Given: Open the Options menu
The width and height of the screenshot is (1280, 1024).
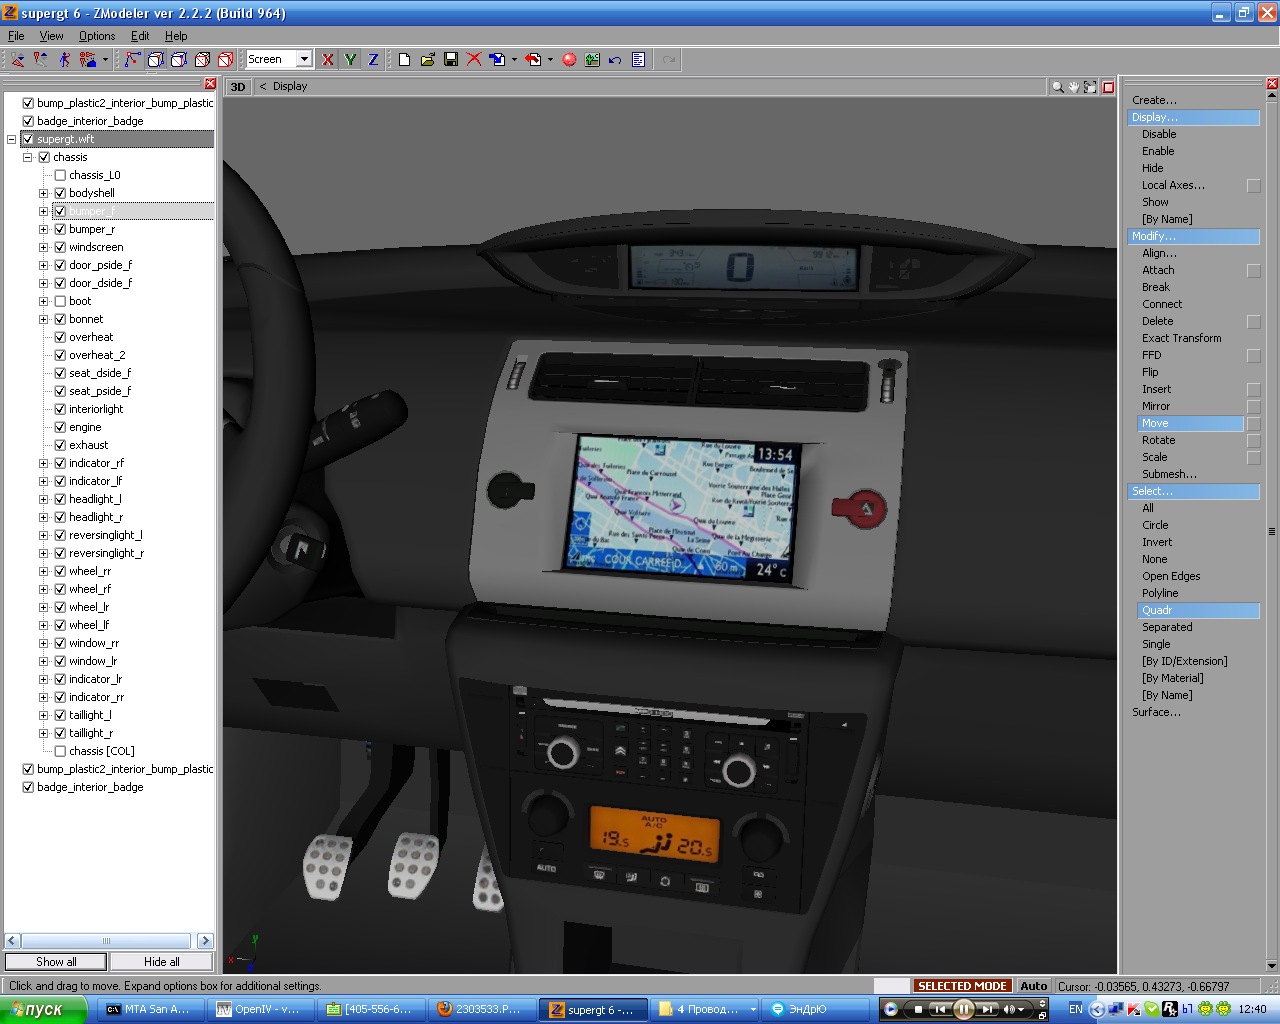Looking at the screenshot, I should pyautogui.click(x=97, y=36).
